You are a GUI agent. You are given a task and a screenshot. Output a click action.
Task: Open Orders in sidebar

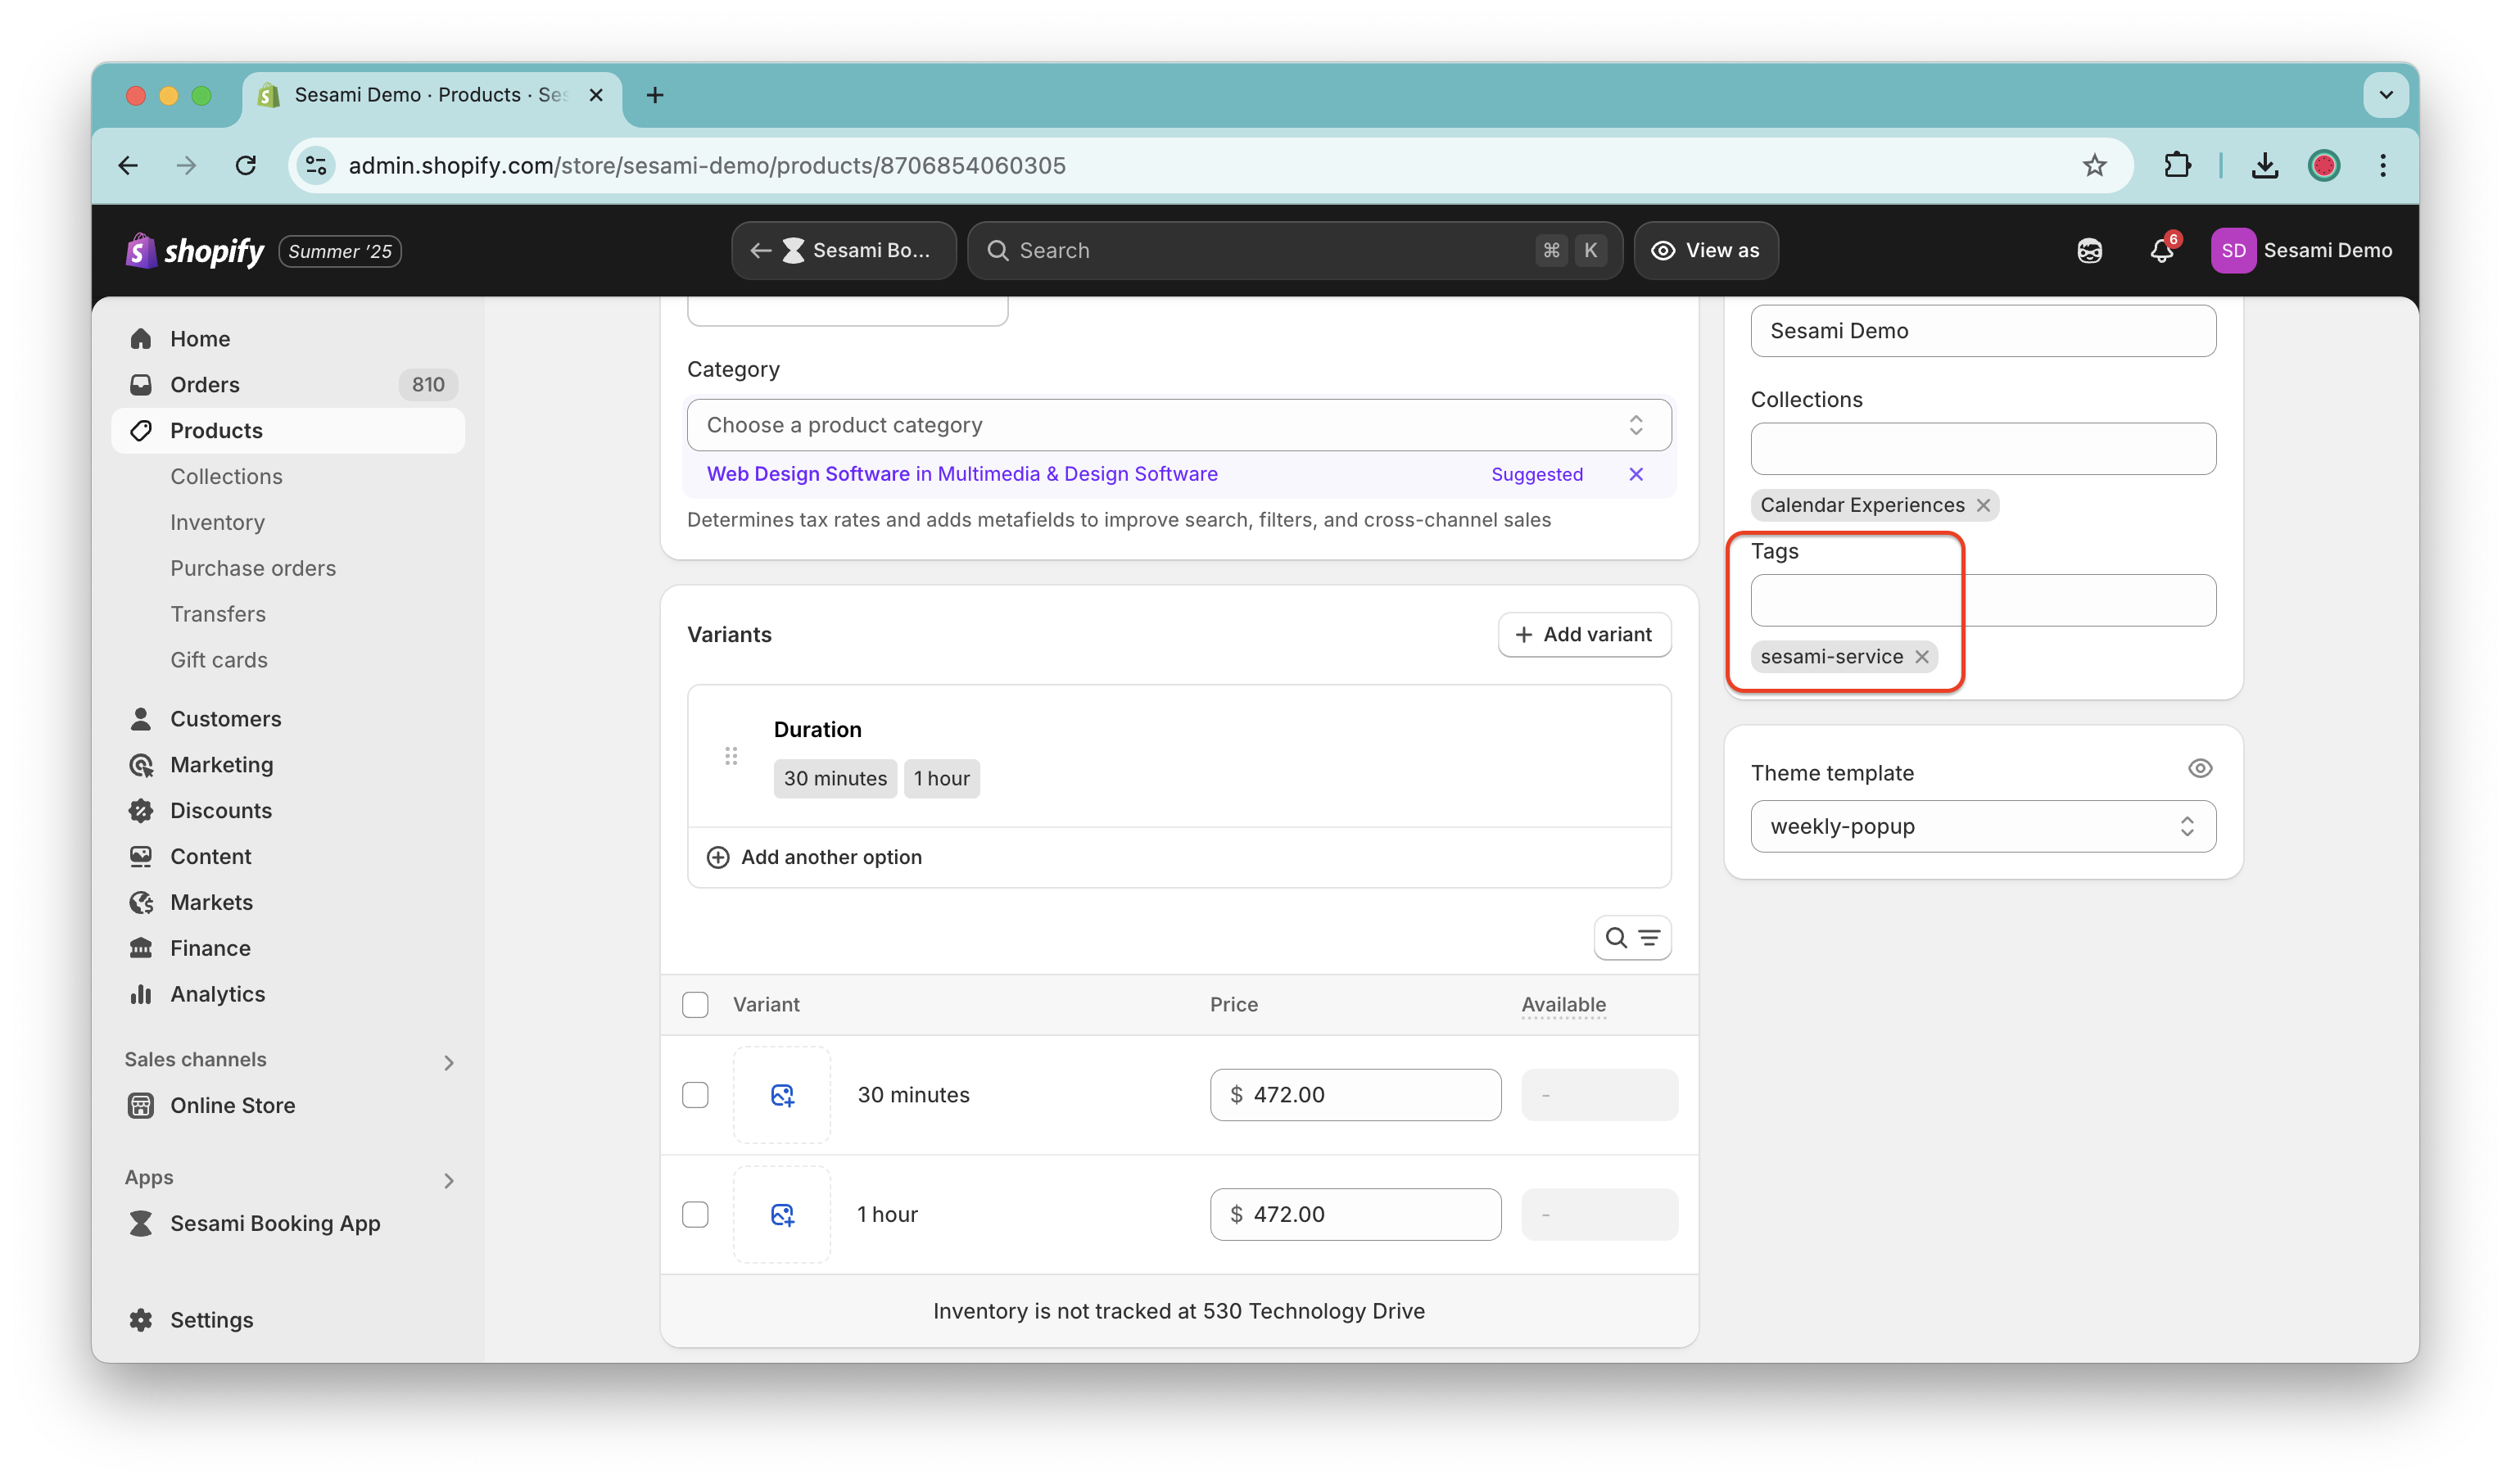tap(288, 385)
